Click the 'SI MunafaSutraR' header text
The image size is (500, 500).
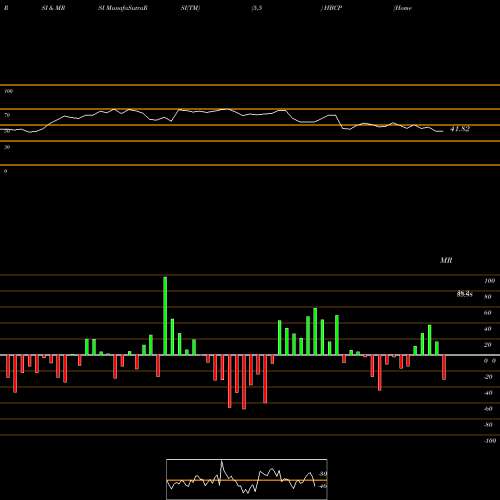pos(123,8)
